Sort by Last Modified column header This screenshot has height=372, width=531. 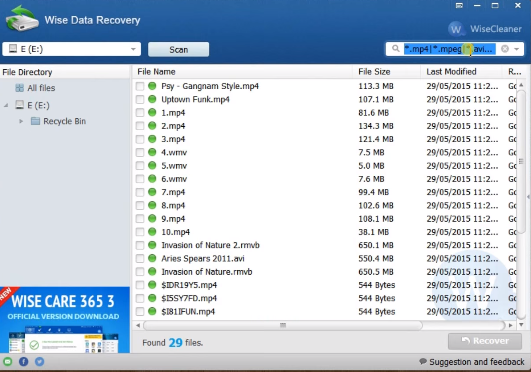coord(461,71)
